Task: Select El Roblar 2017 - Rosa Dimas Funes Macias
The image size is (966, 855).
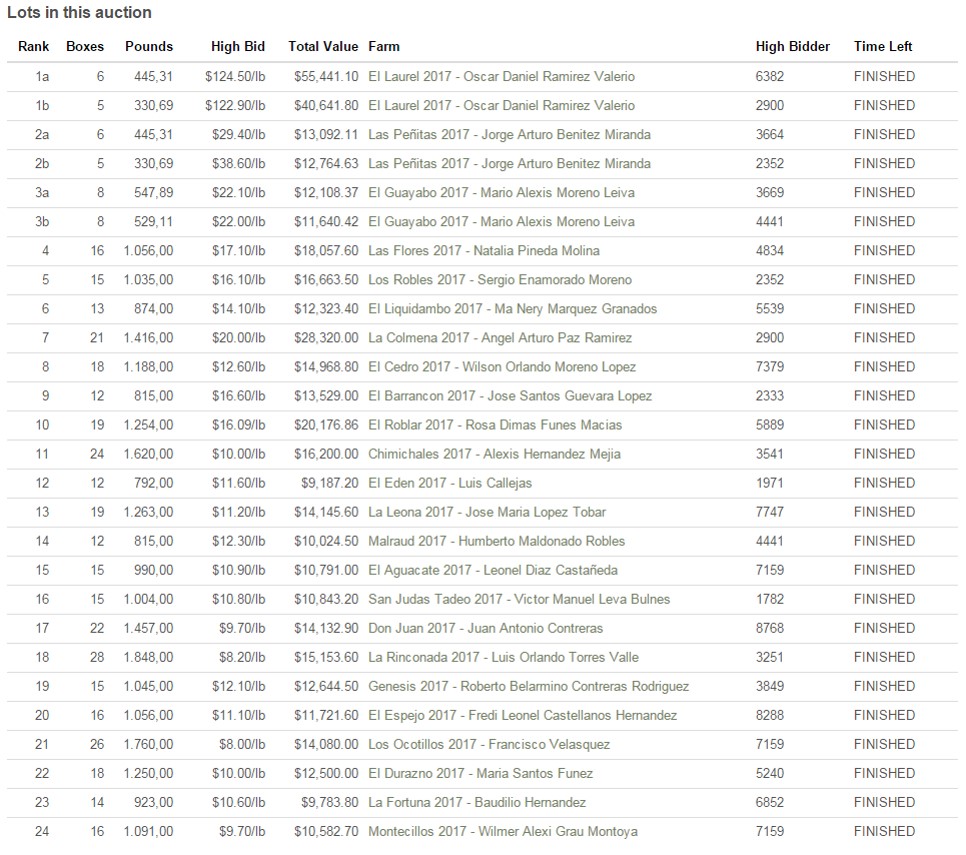Action: (495, 424)
